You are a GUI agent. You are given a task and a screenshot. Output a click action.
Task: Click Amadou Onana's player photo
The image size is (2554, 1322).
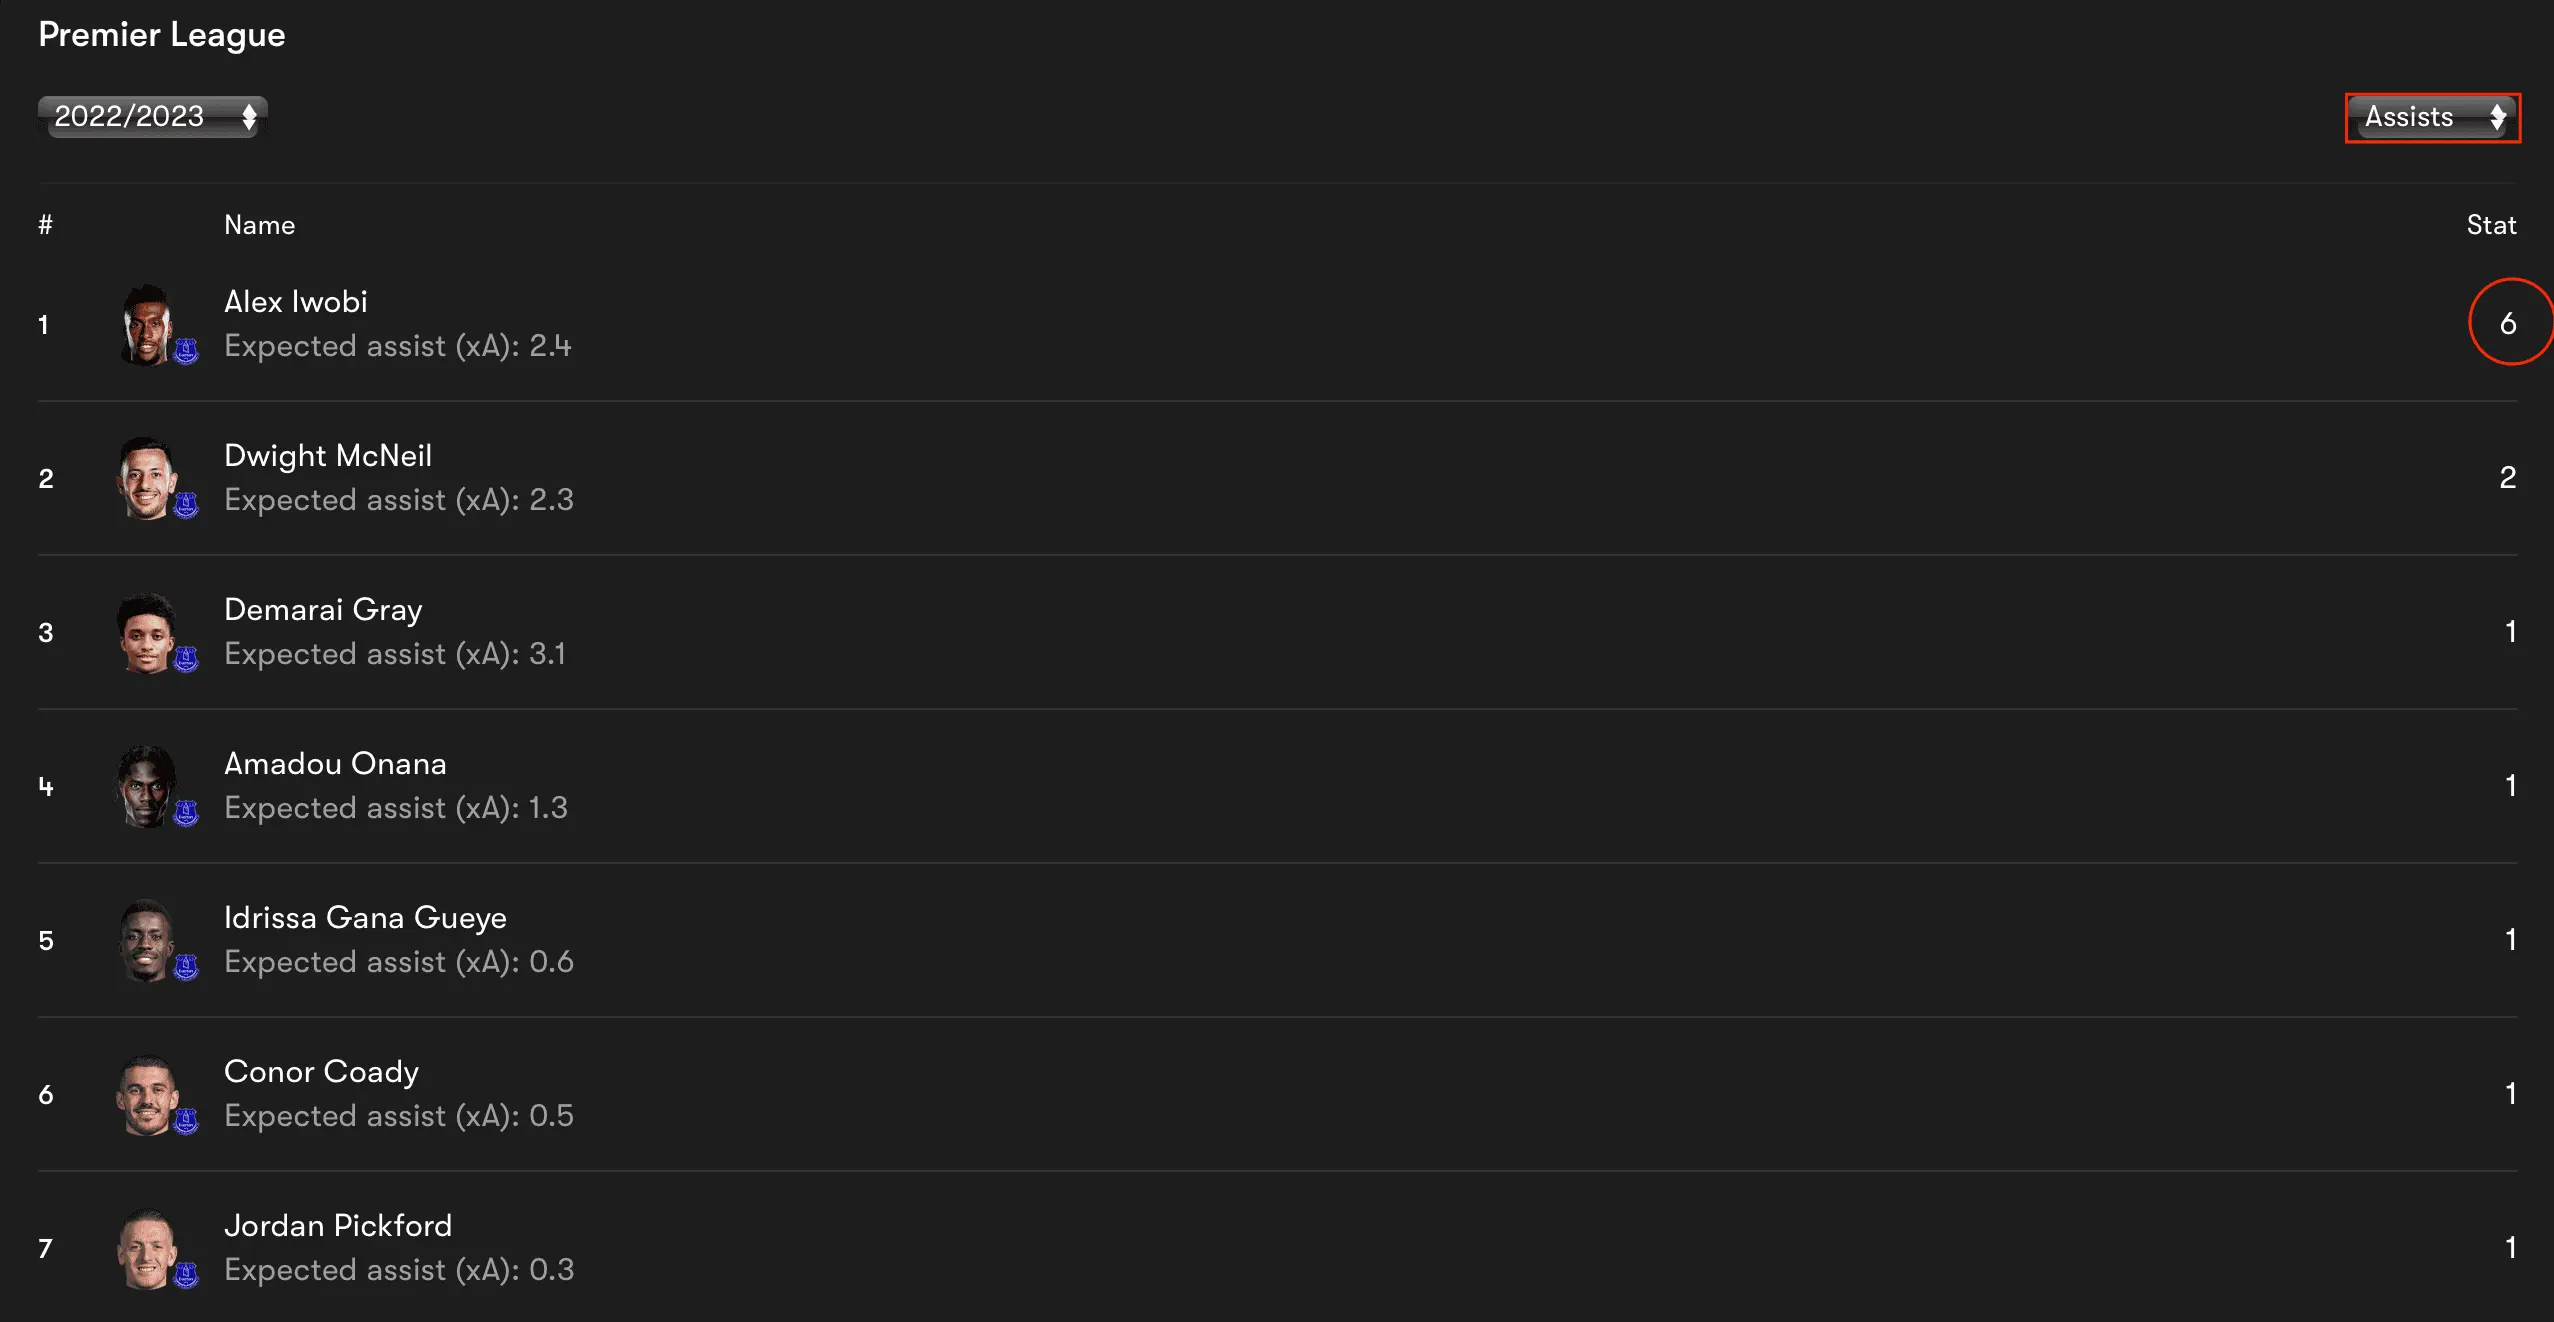click(147, 786)
